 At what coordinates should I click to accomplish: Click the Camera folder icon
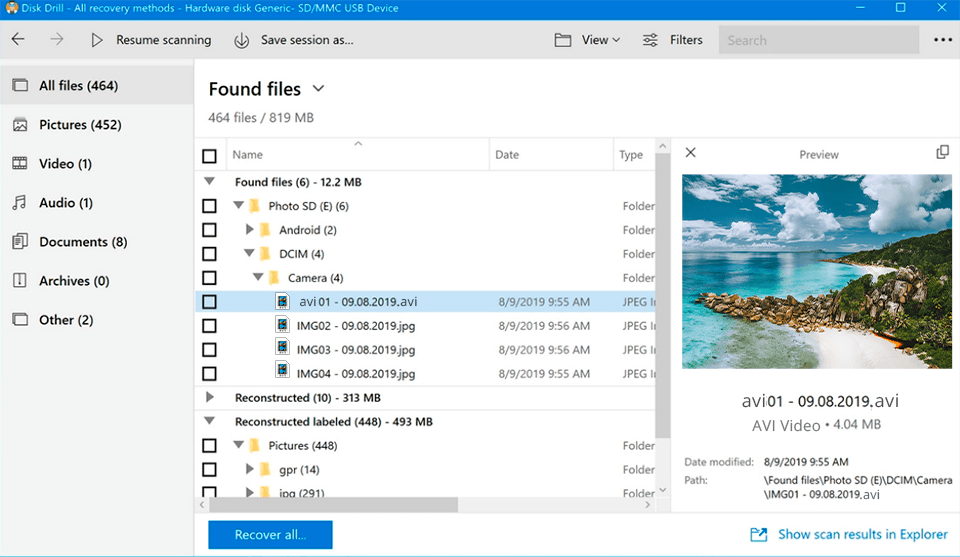tap(274, 277)
